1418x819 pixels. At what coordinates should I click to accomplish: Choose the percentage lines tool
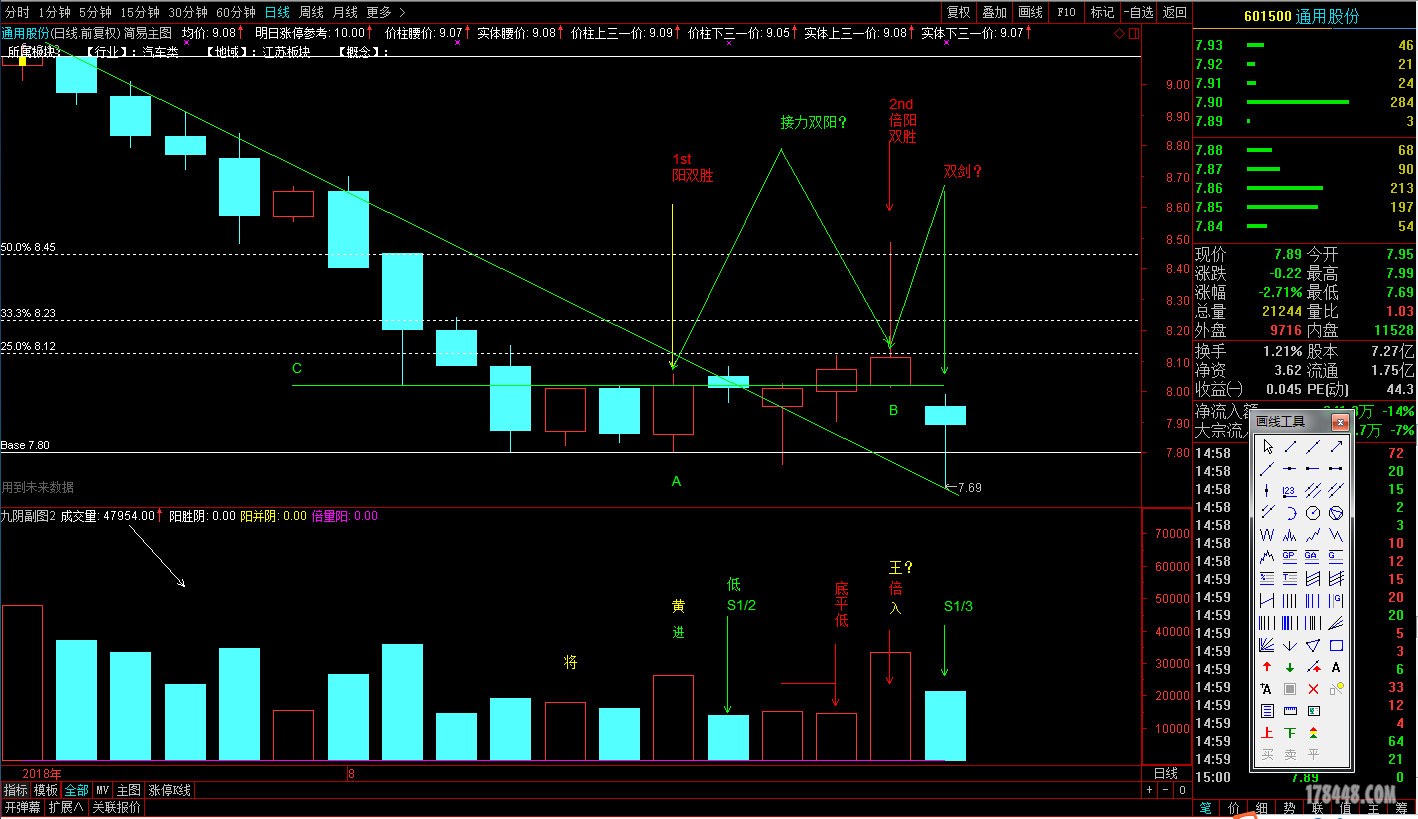tap(1267, 577)
